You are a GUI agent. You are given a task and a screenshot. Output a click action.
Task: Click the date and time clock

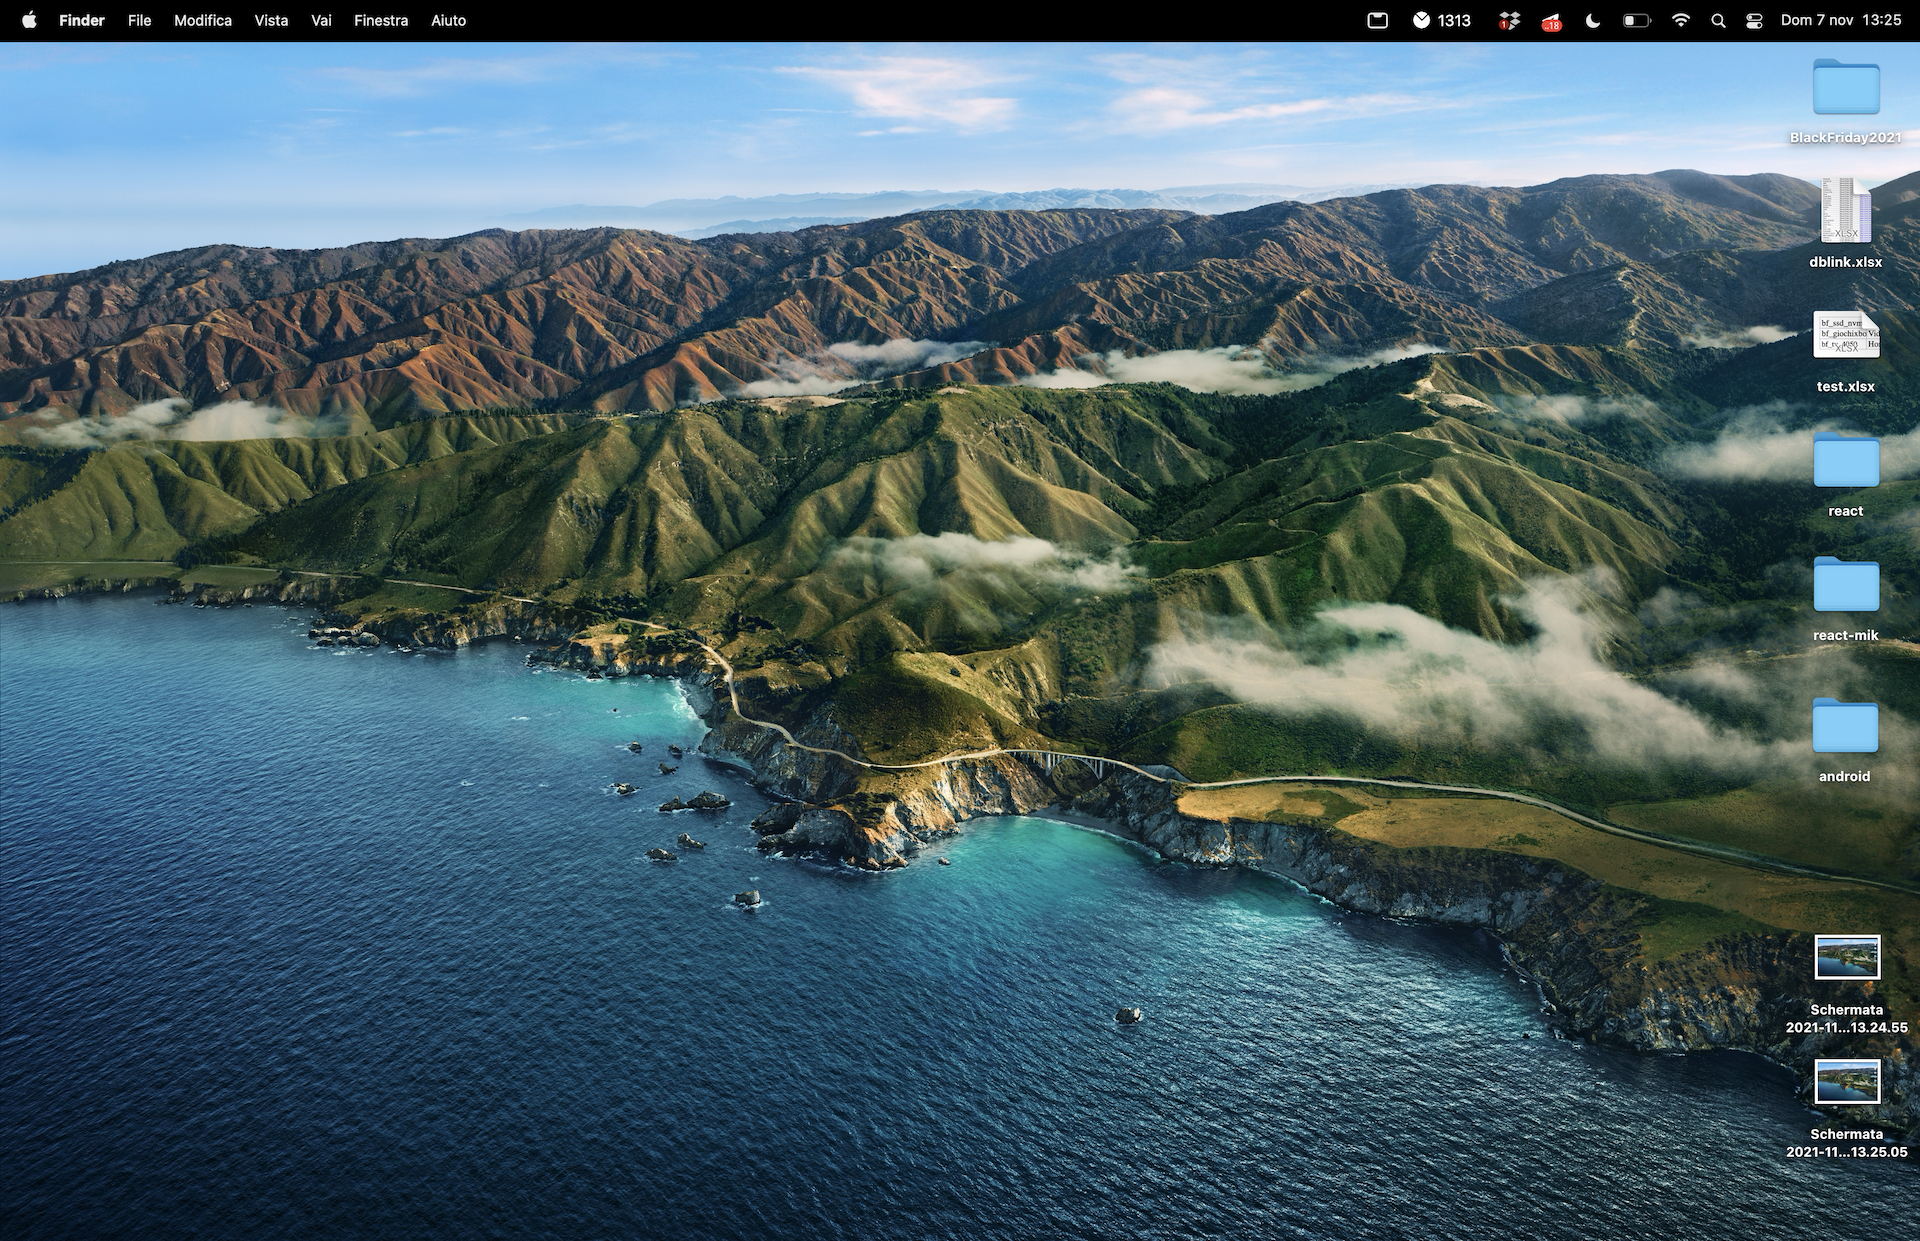pyautogui.click(x=1840, y=20)
